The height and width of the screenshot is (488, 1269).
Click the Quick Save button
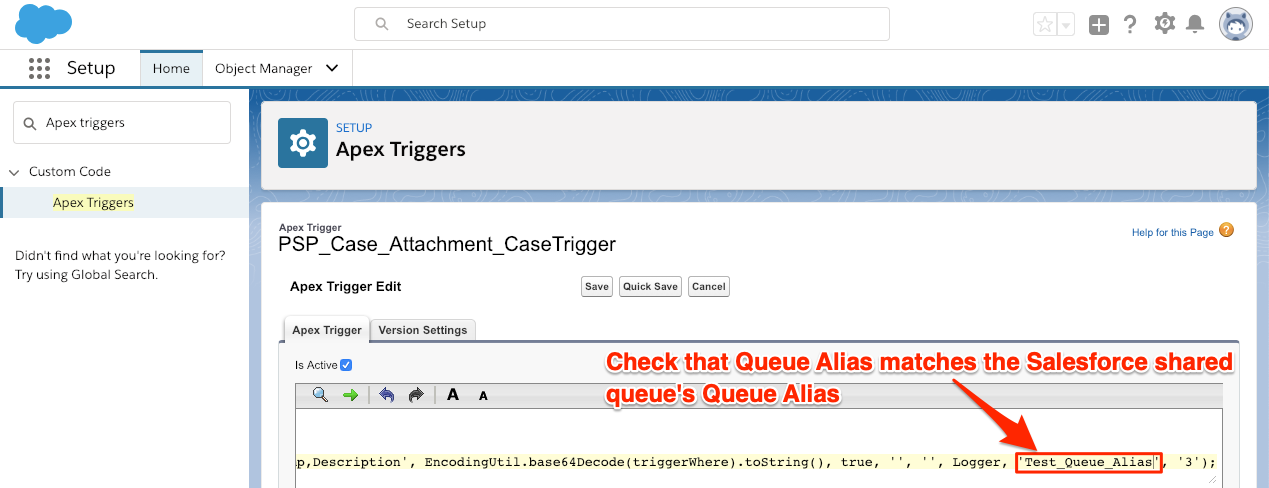[651, 286]
